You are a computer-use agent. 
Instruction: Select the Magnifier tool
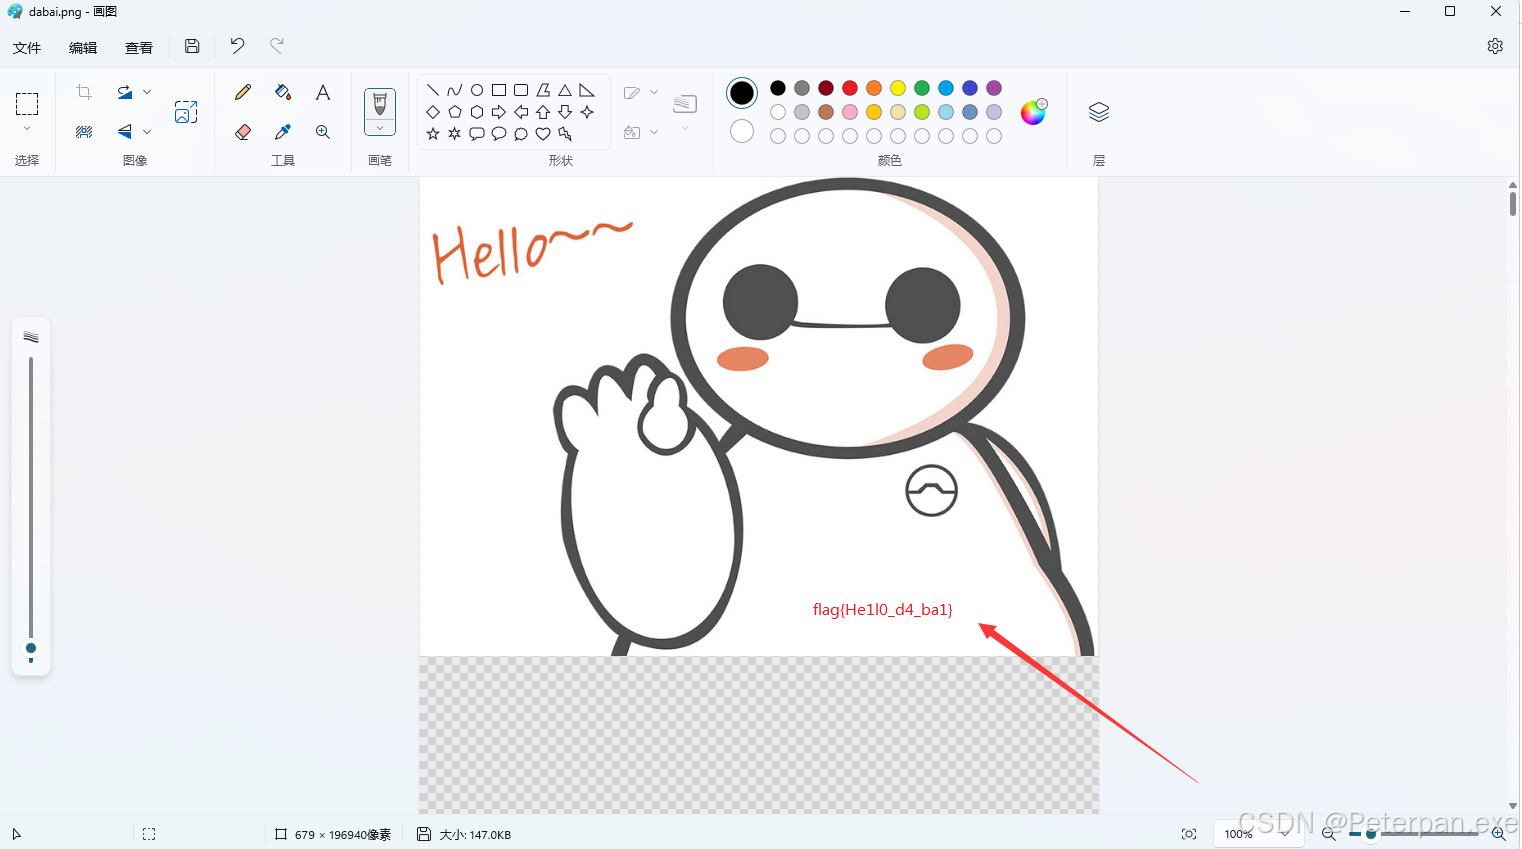pyautogui.click(x=323, y=132)
